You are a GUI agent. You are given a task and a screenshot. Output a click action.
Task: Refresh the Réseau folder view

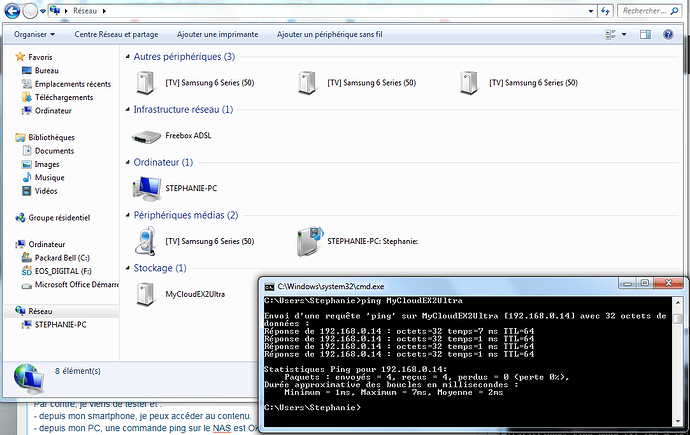coord(606,11)
